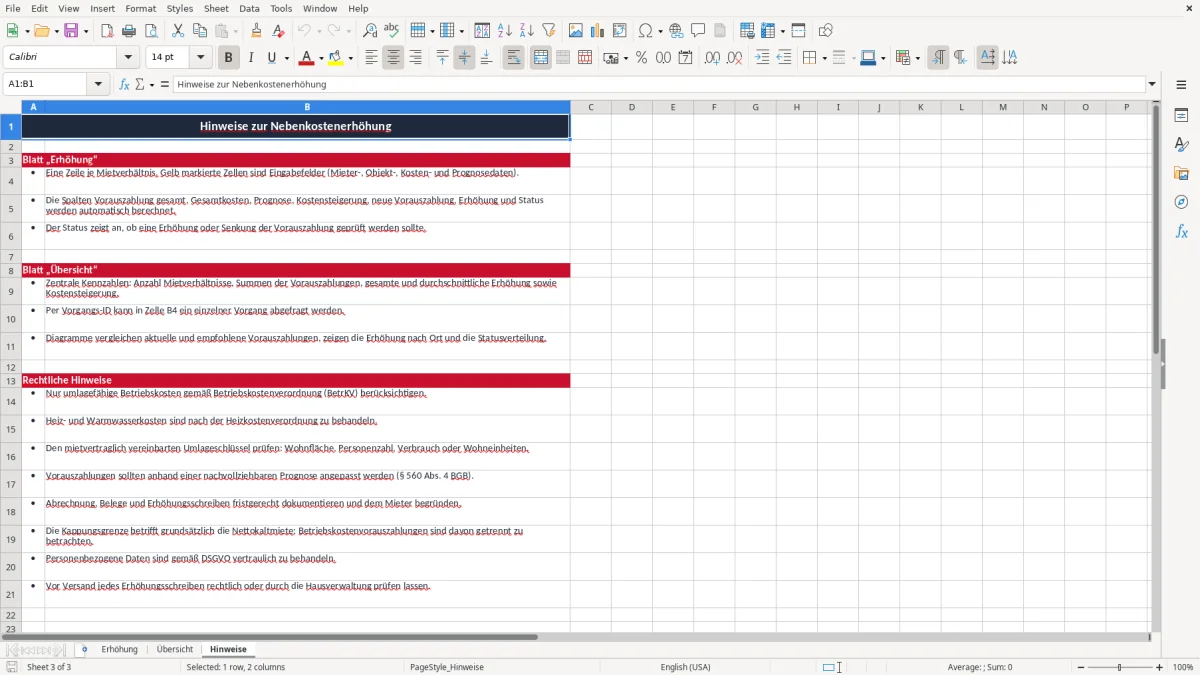
Task: Cut the selected cells
Action: tap(177, 31)
